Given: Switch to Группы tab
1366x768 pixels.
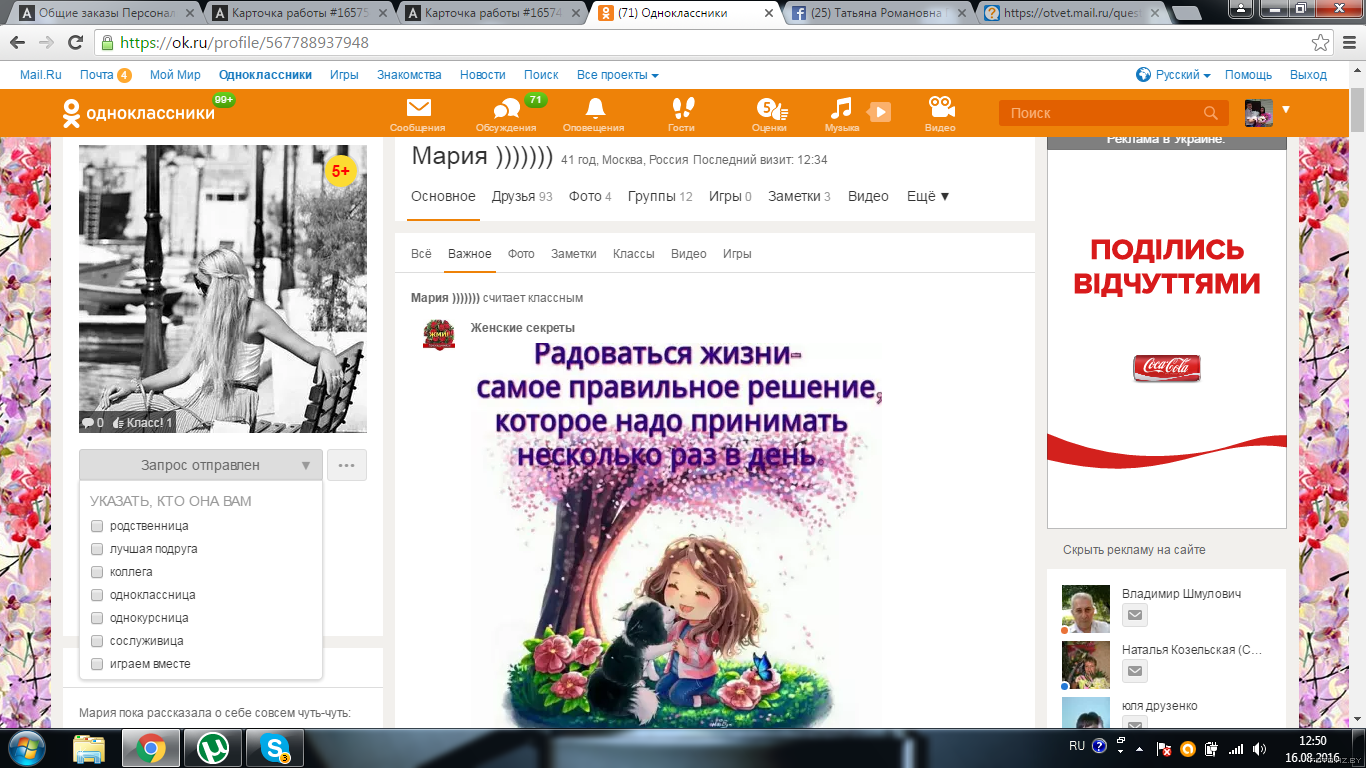Looking at the screenshot, I should point(660,196).
